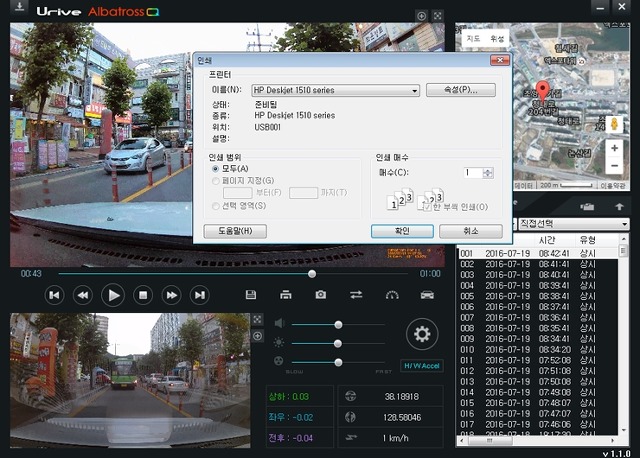Skip to the next file in playback controls
The width and height of the screenshot is (640, 458).
click(200, 295)
